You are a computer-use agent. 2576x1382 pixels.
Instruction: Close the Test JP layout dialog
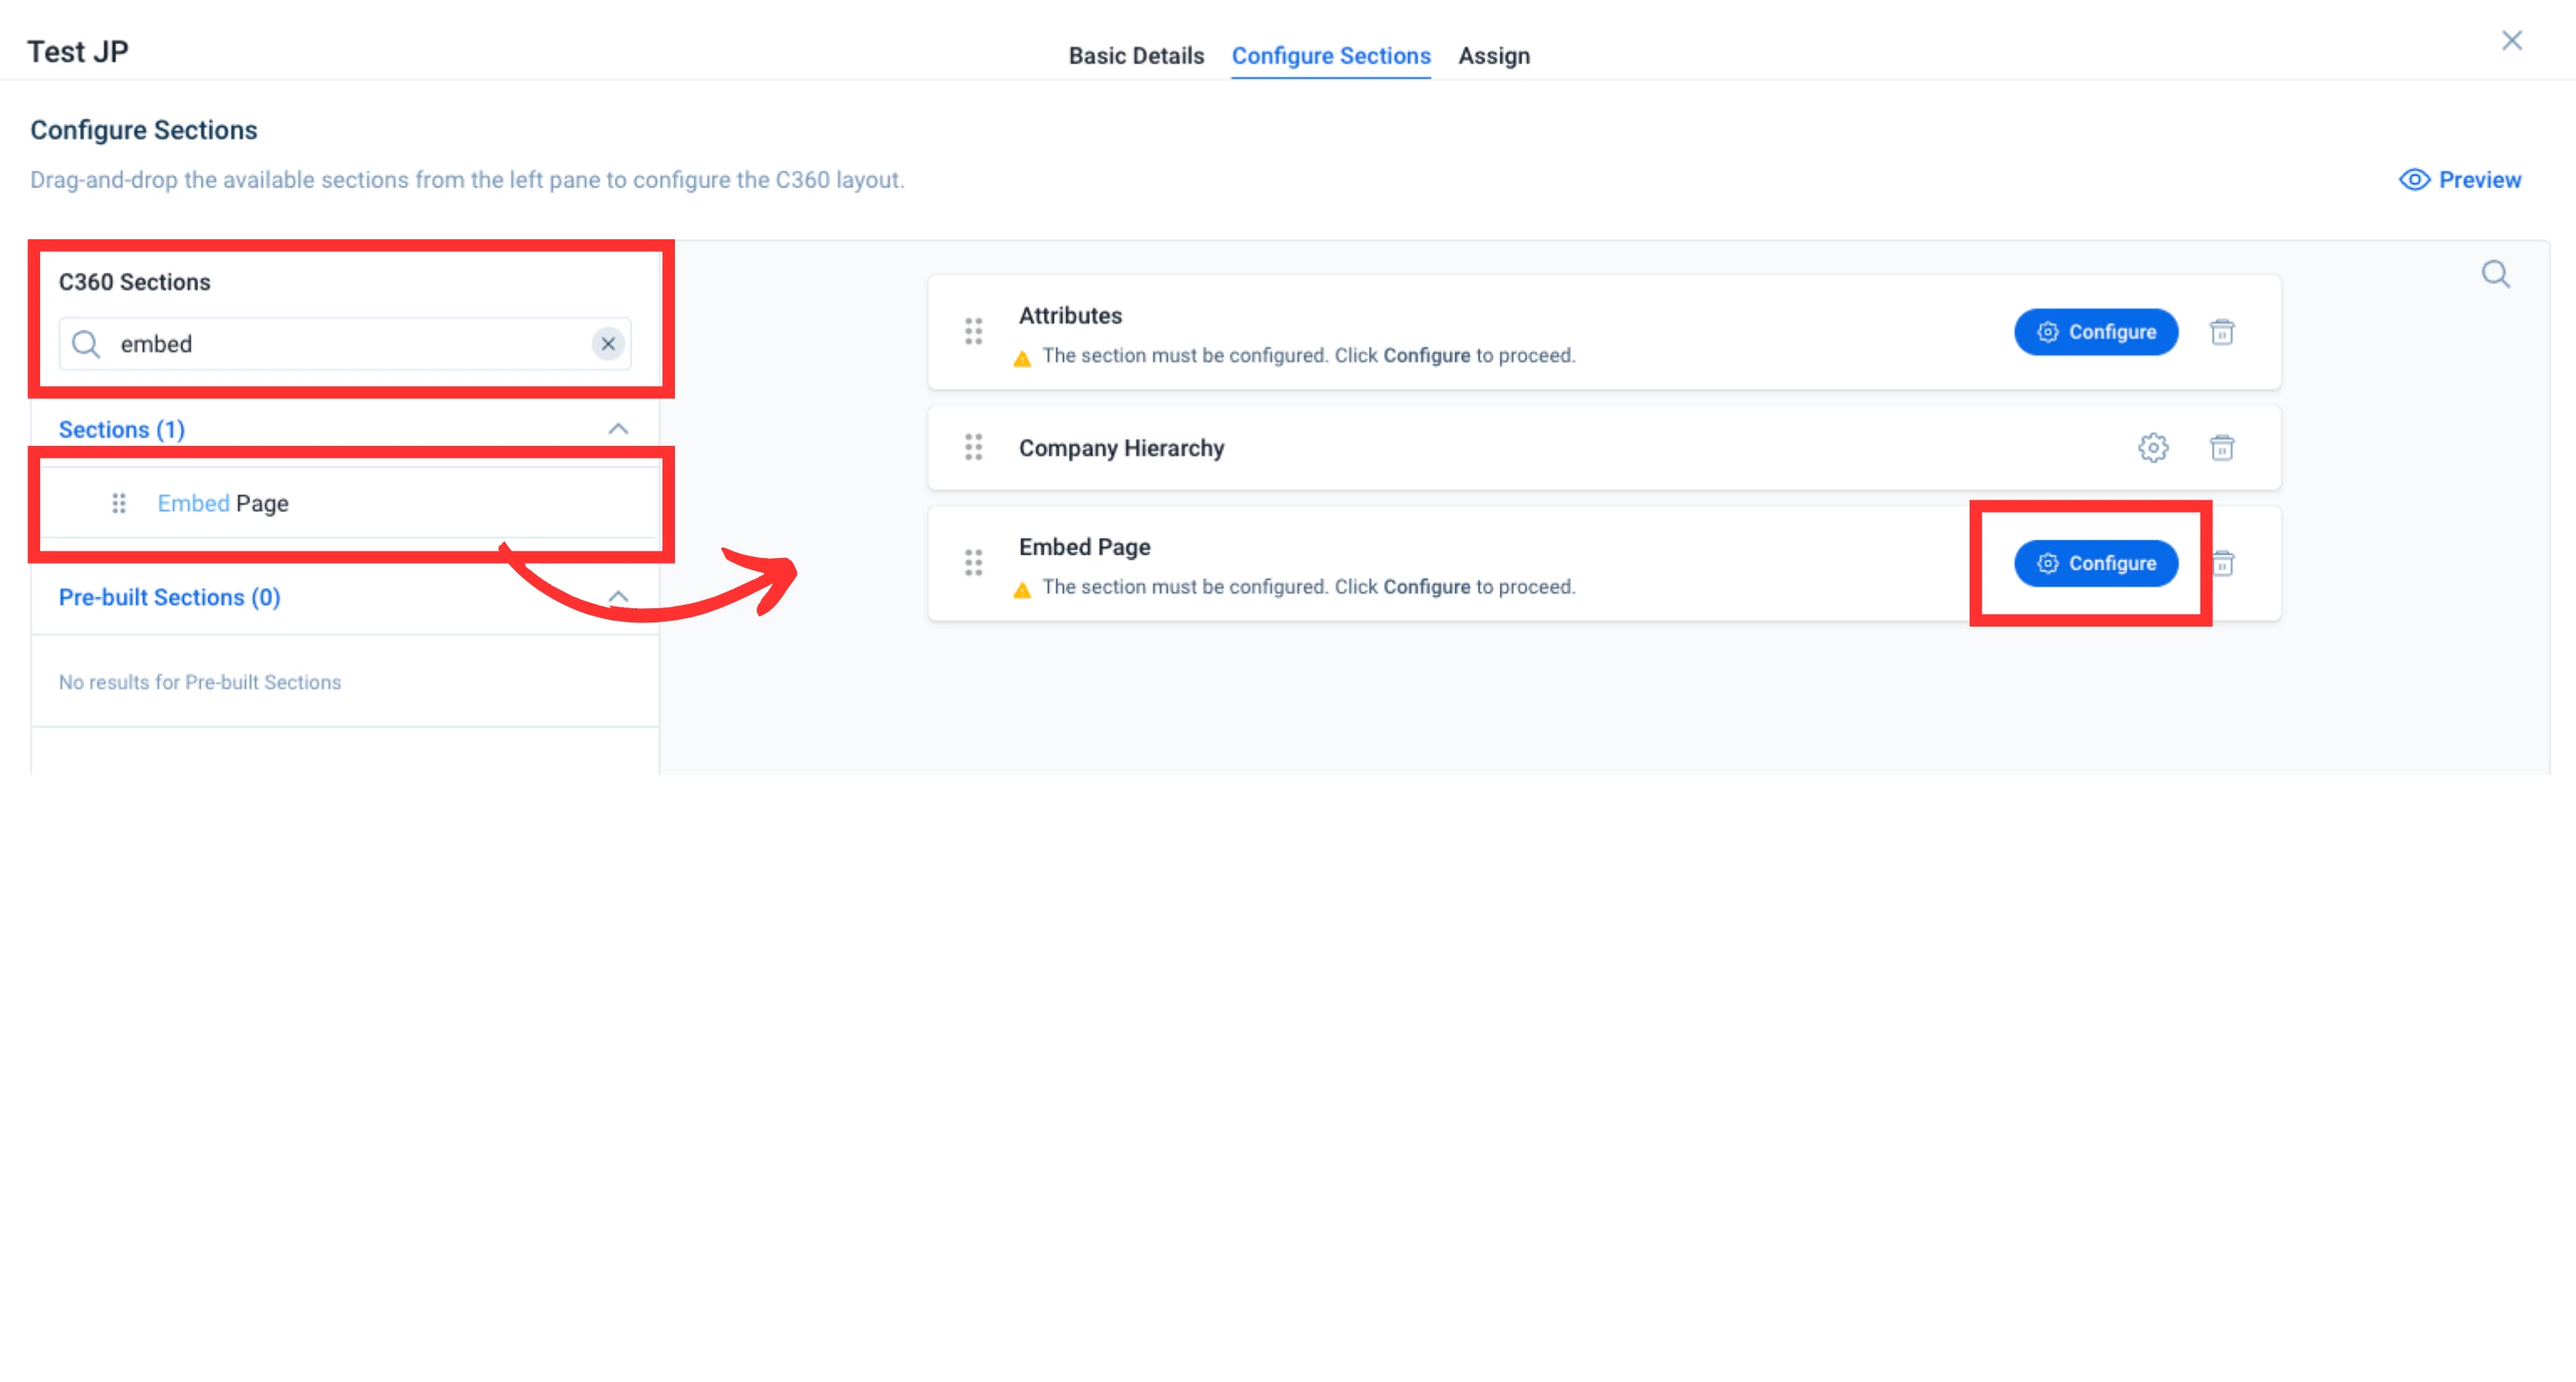2511,41
